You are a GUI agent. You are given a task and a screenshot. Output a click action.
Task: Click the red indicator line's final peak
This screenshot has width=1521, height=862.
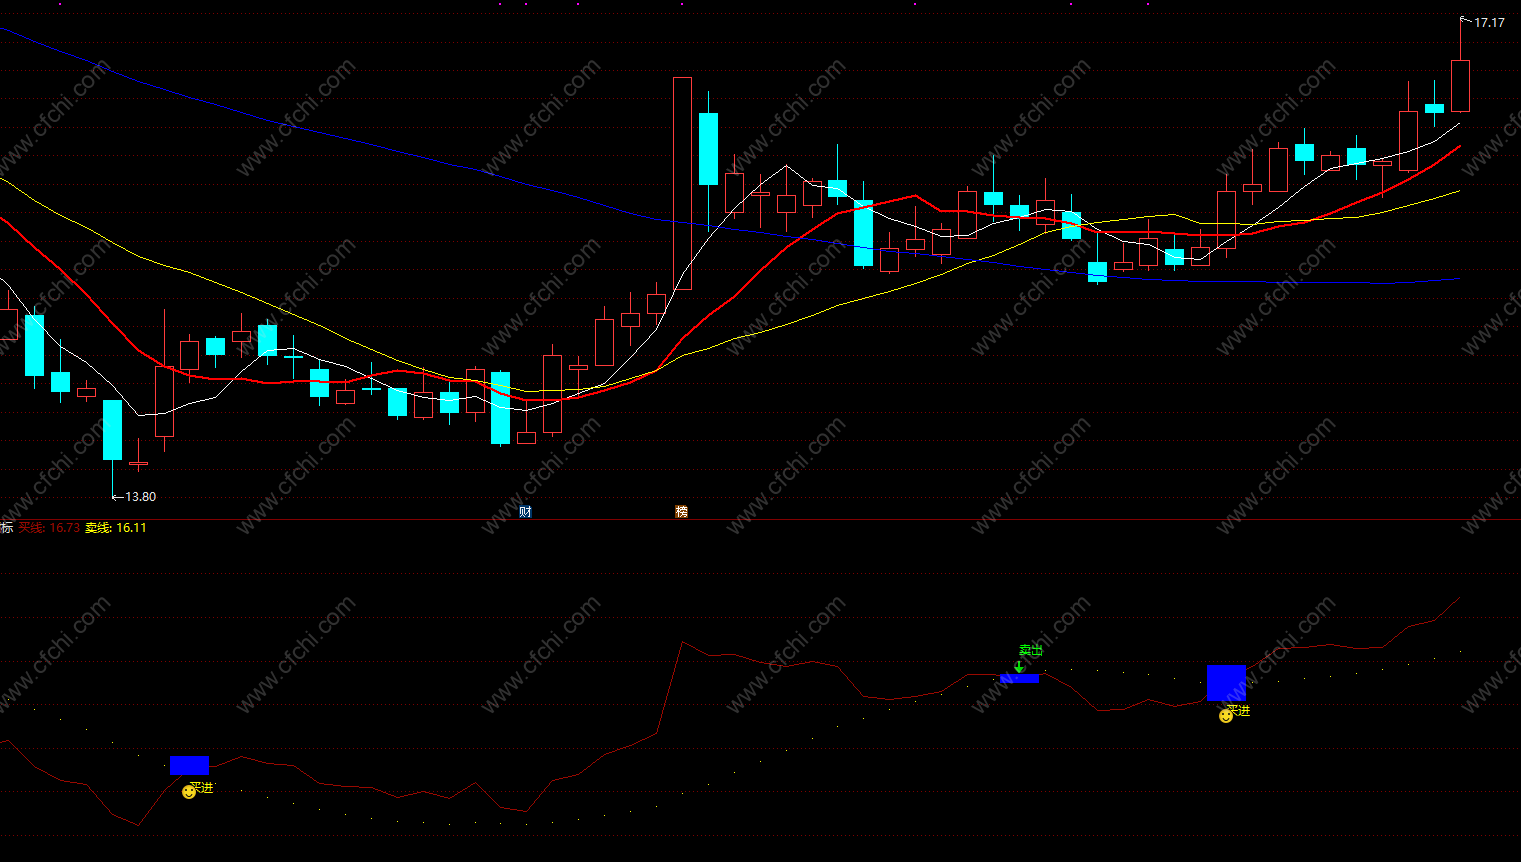point(1459,598)
